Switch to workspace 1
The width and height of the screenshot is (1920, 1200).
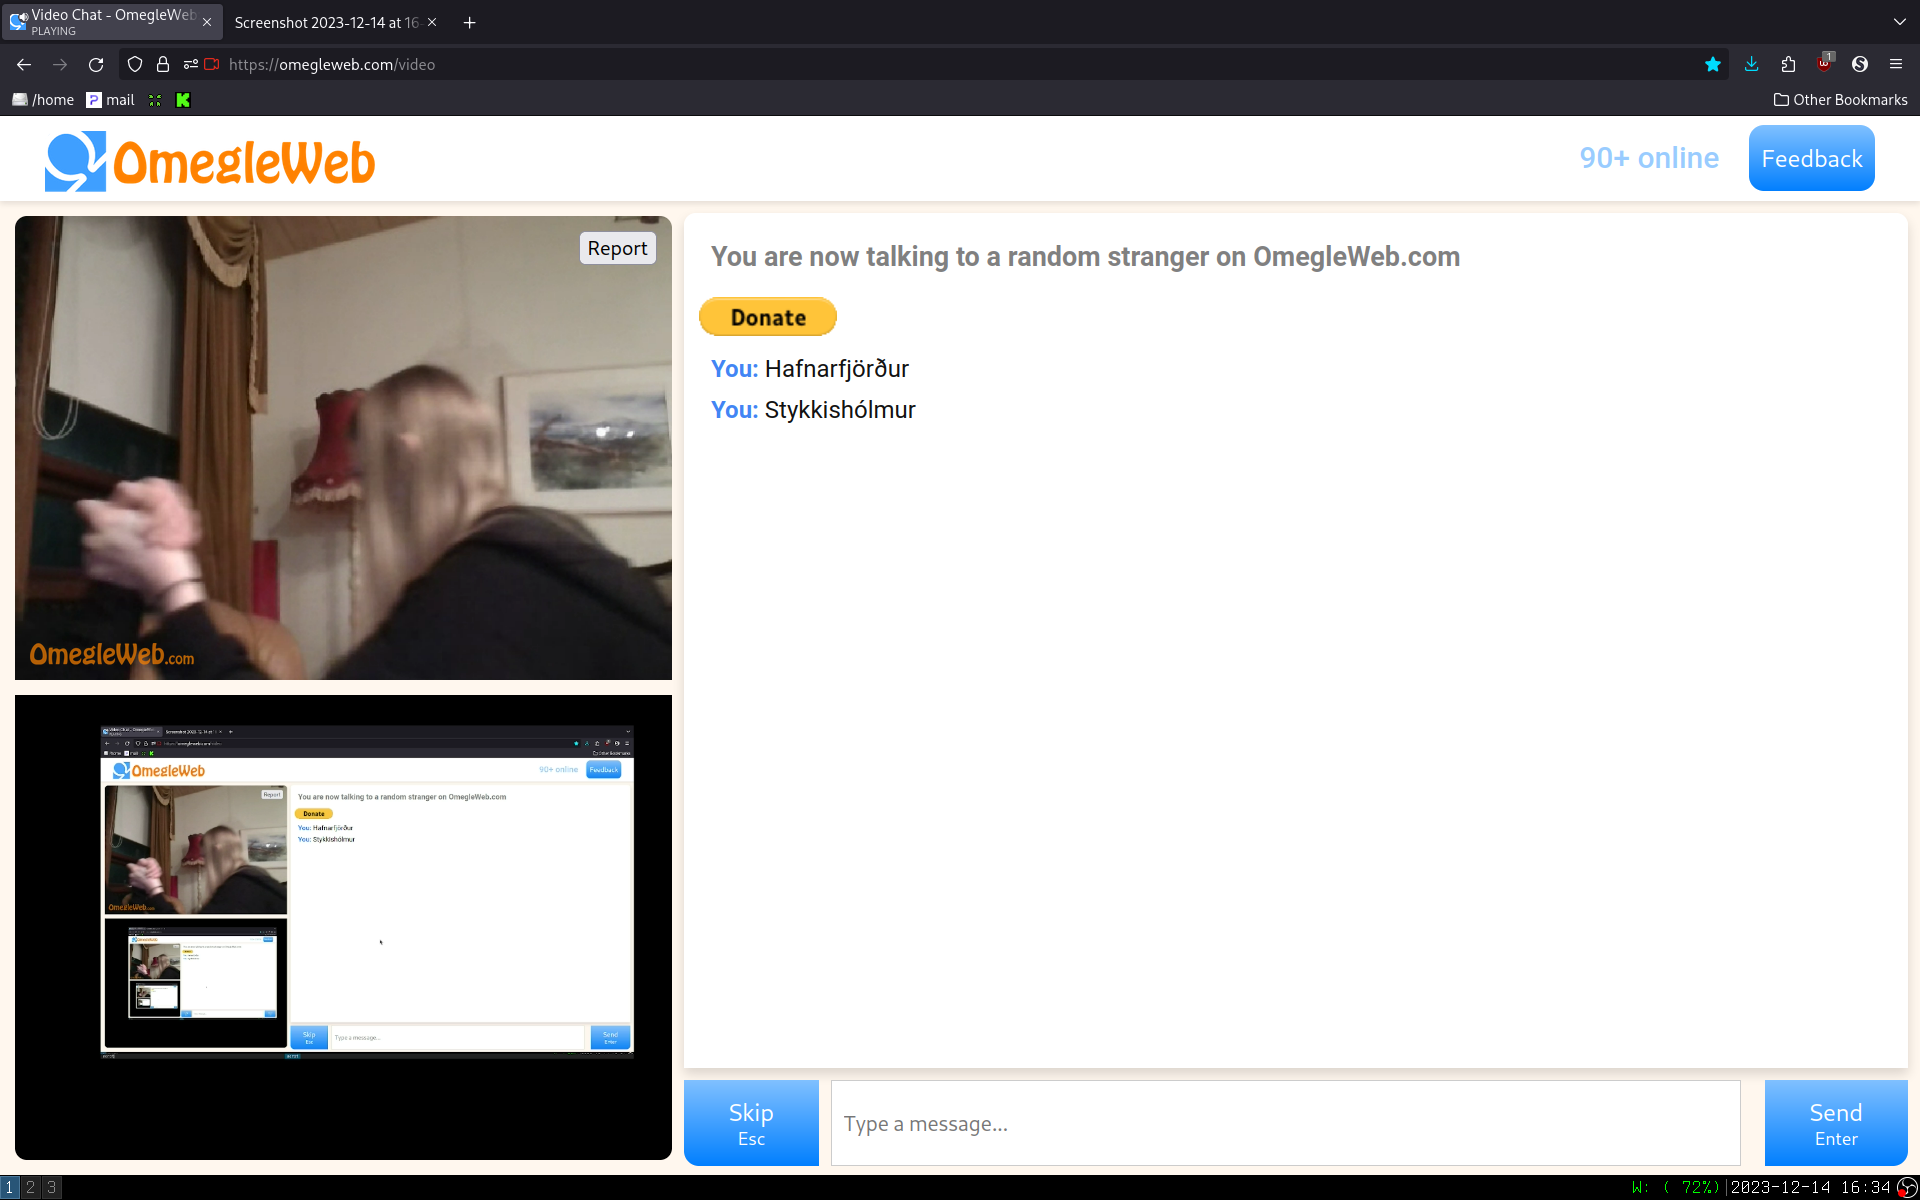(10, 1187)
